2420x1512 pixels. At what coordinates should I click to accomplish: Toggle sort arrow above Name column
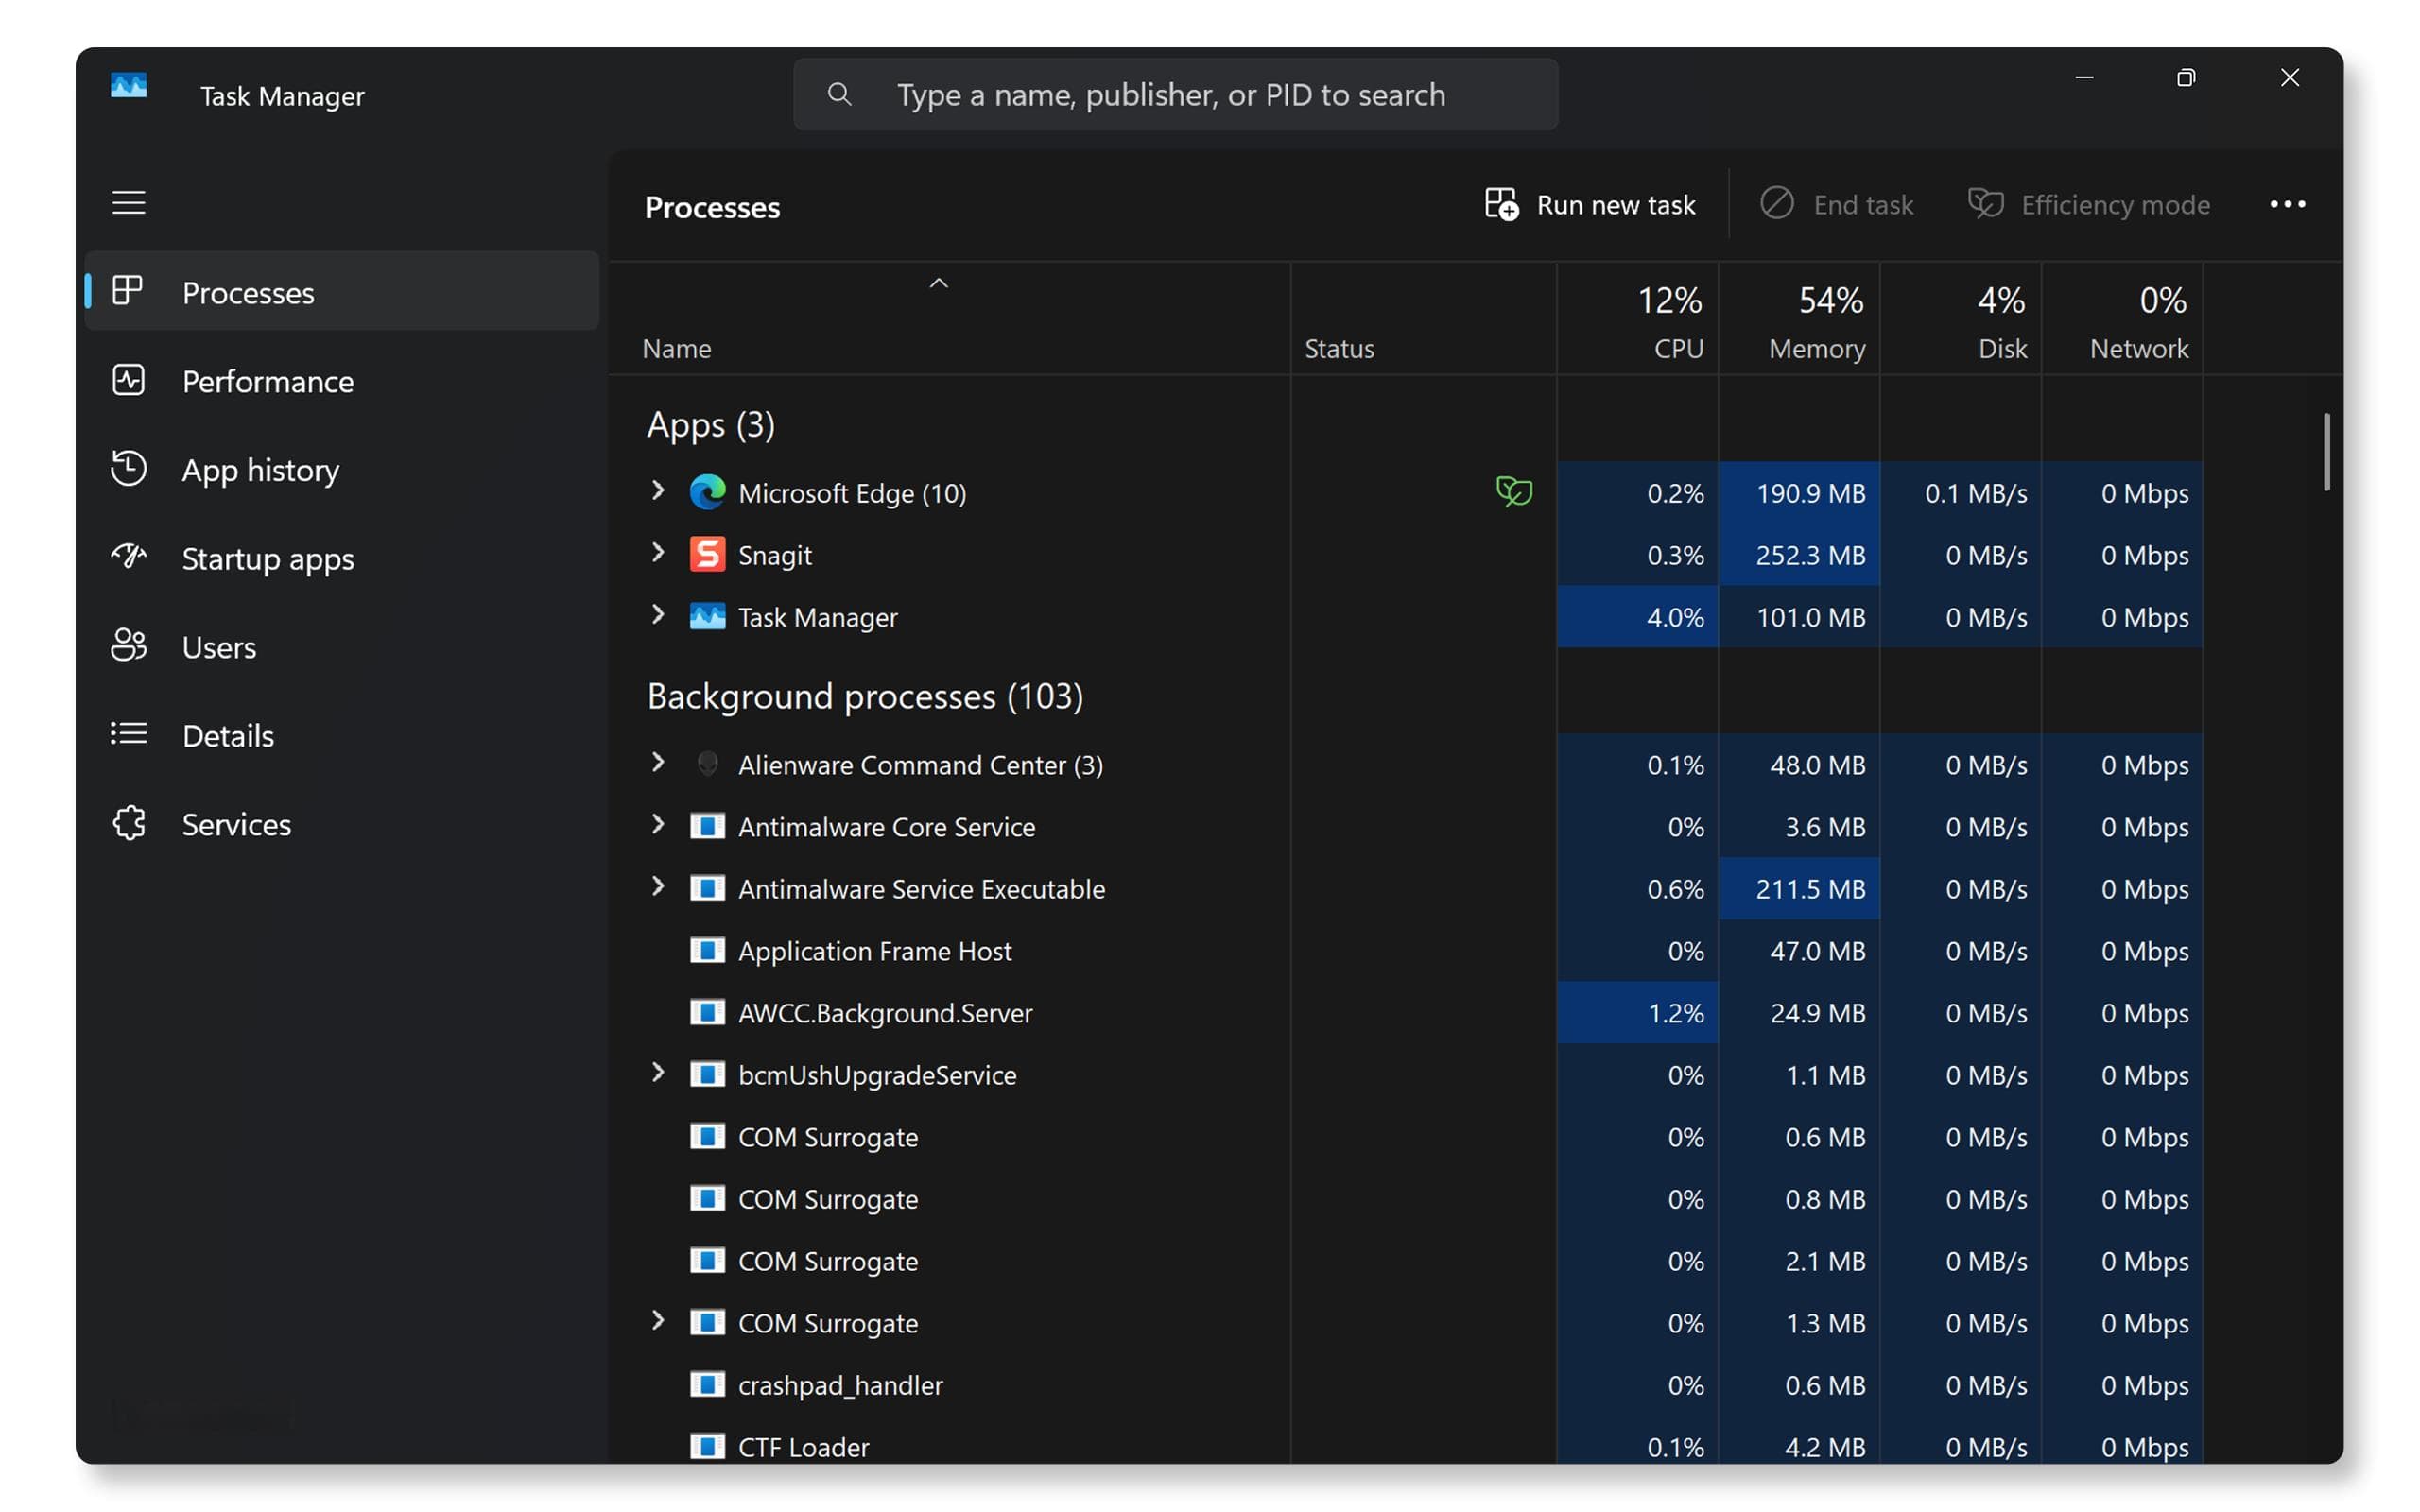[x=938, y=284]
